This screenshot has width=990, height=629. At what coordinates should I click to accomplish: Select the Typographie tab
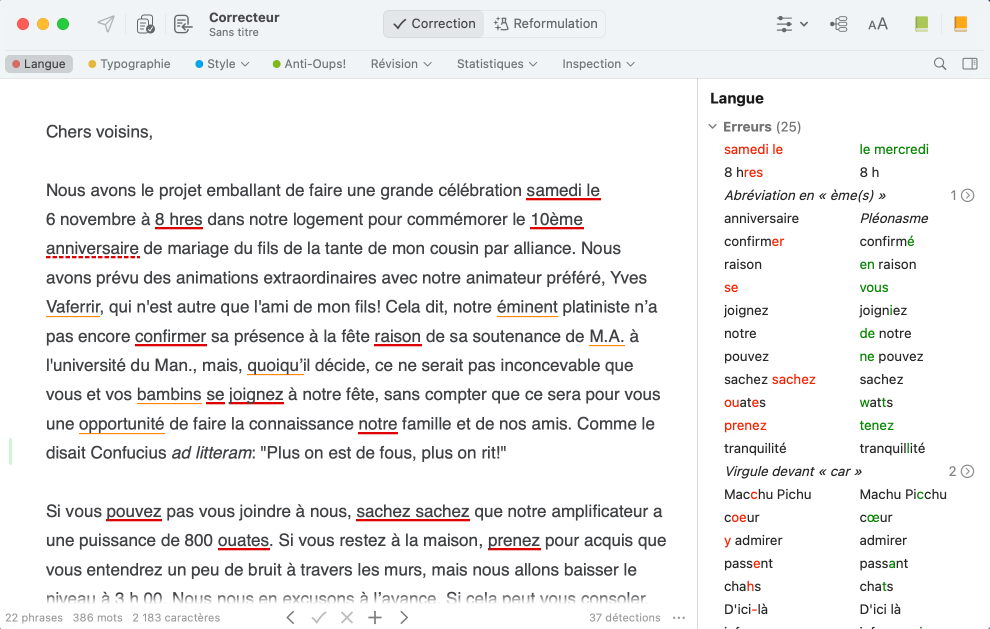click(x=129, y=64)
